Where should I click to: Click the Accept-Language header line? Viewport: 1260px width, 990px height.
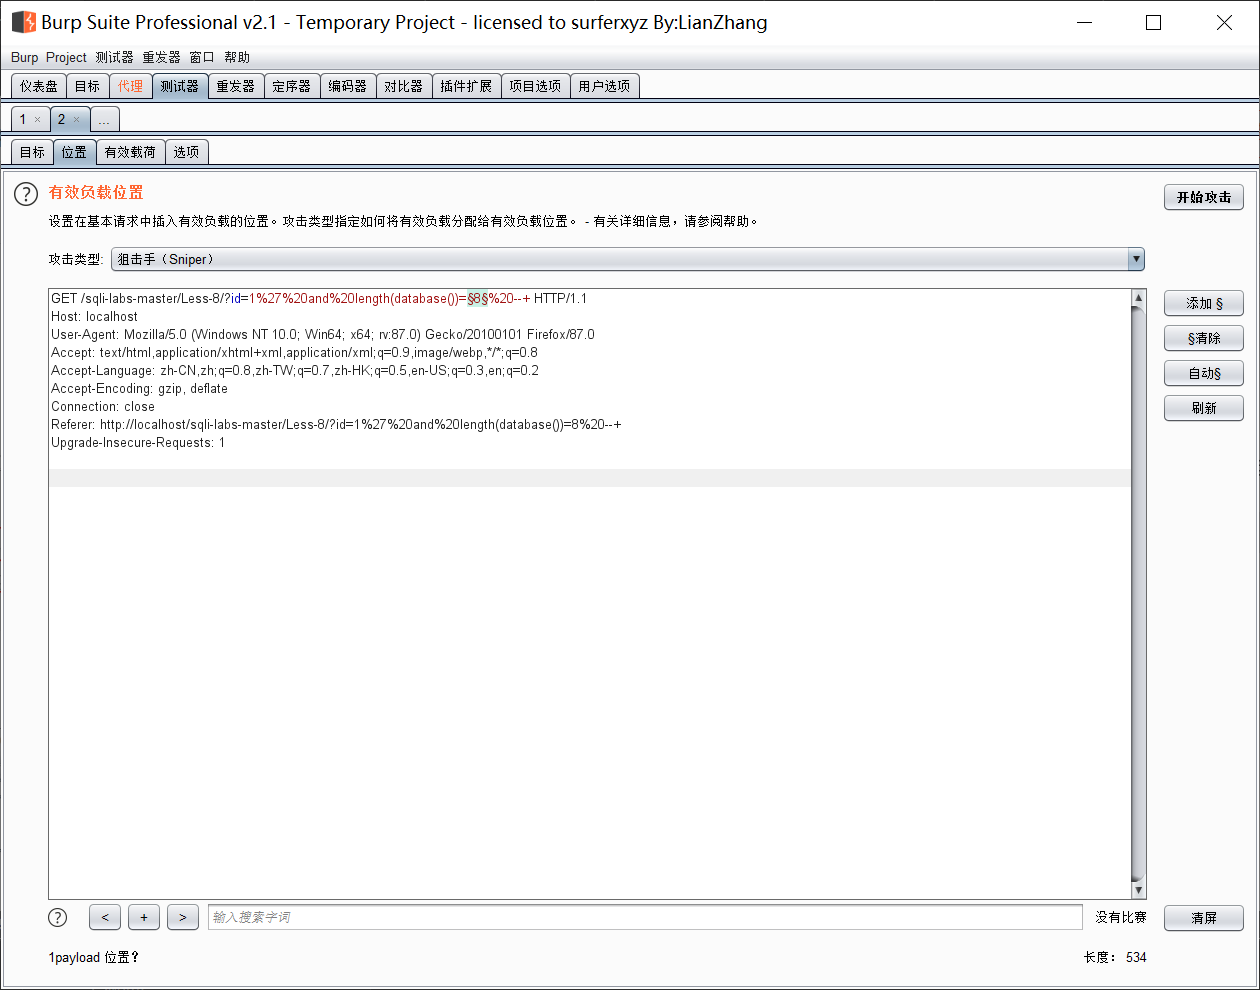point(295,370)
